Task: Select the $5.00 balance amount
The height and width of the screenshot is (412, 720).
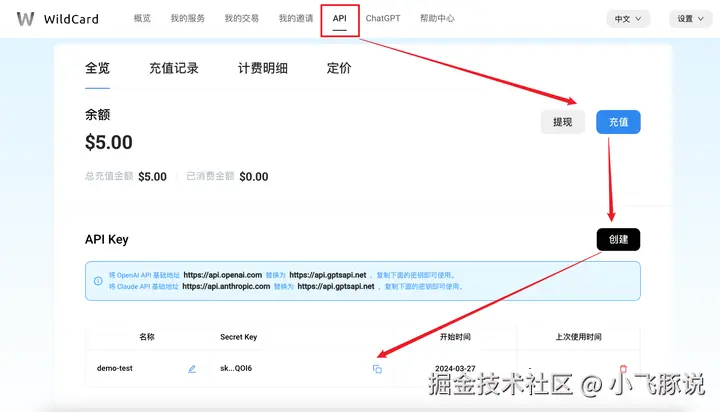Action: pyautogui.click(x=109, y=142)
